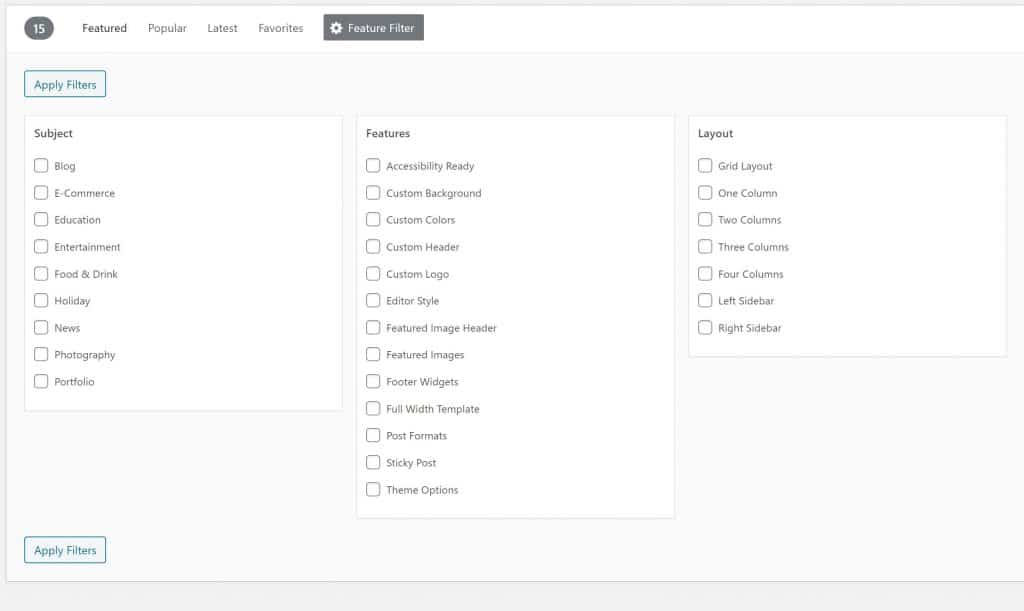Enable the E-Commerce subject filter
This screenshot has height=611, width=1024.
[41, 193]
